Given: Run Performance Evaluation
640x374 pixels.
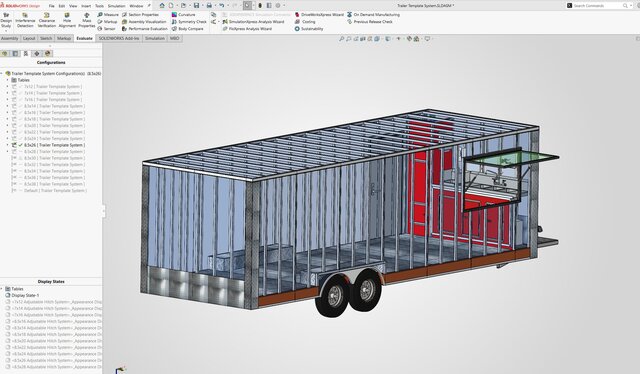Looking at the screenshot, I should pyautogui.click(x=145, y=29).
